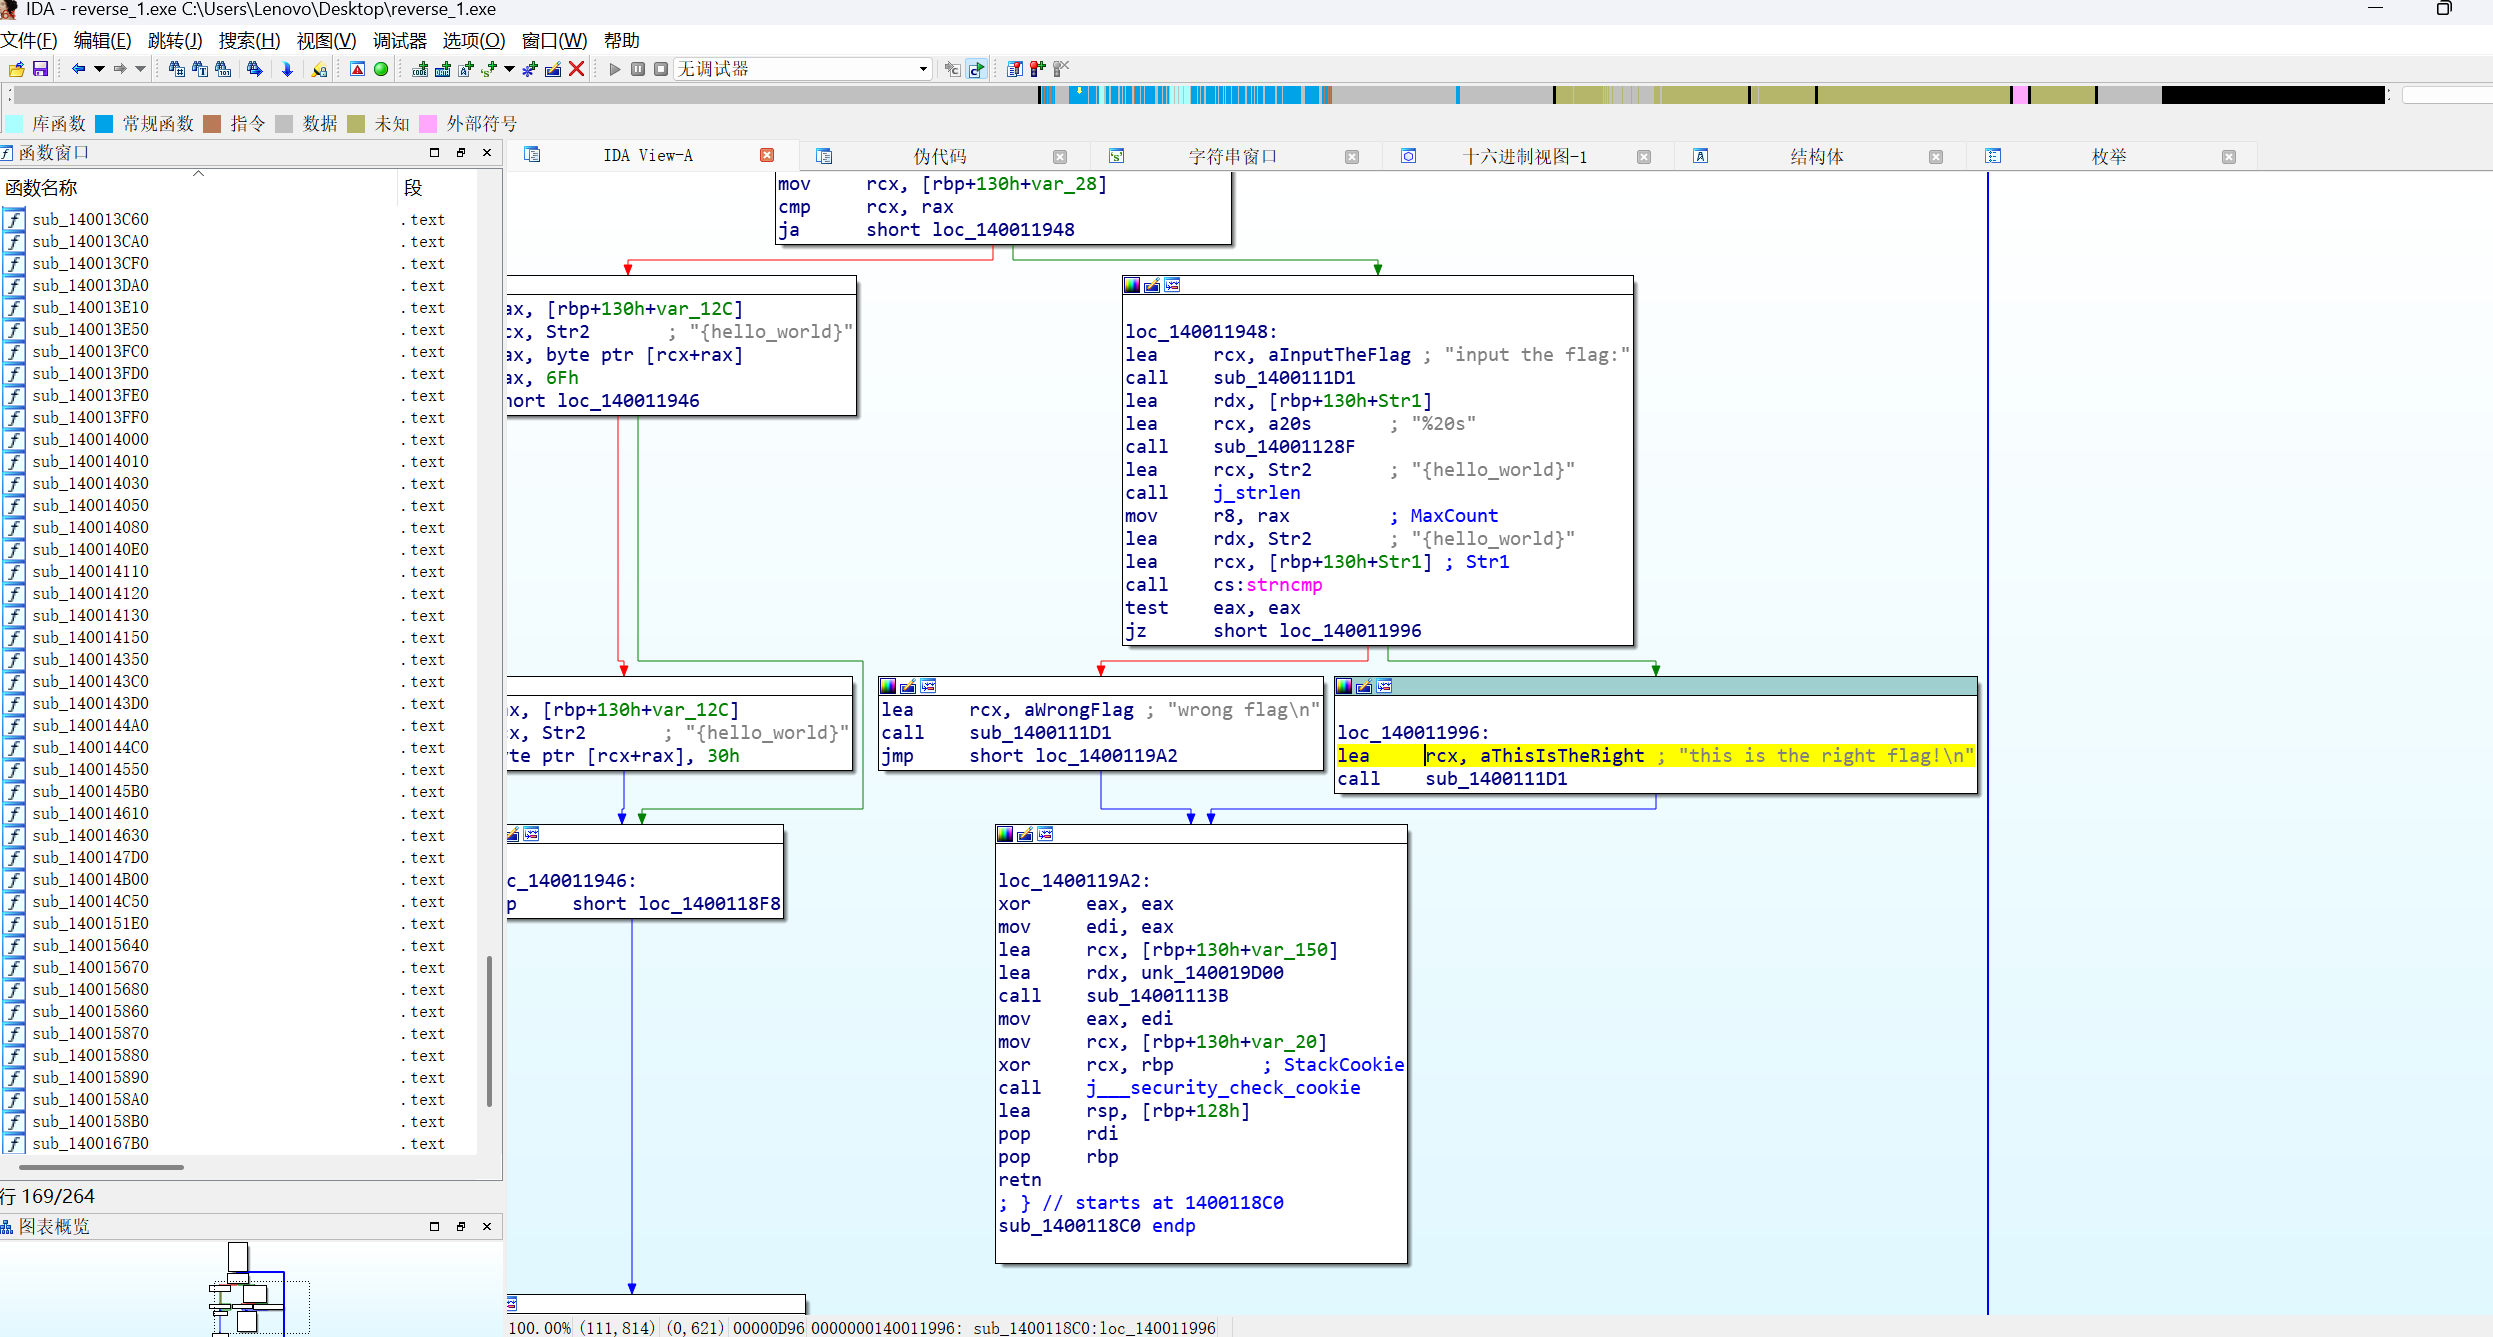Expand the dropdown next to the struct icon
The width and height of the screenshot is (2493, 1337).
coord(509,69)
